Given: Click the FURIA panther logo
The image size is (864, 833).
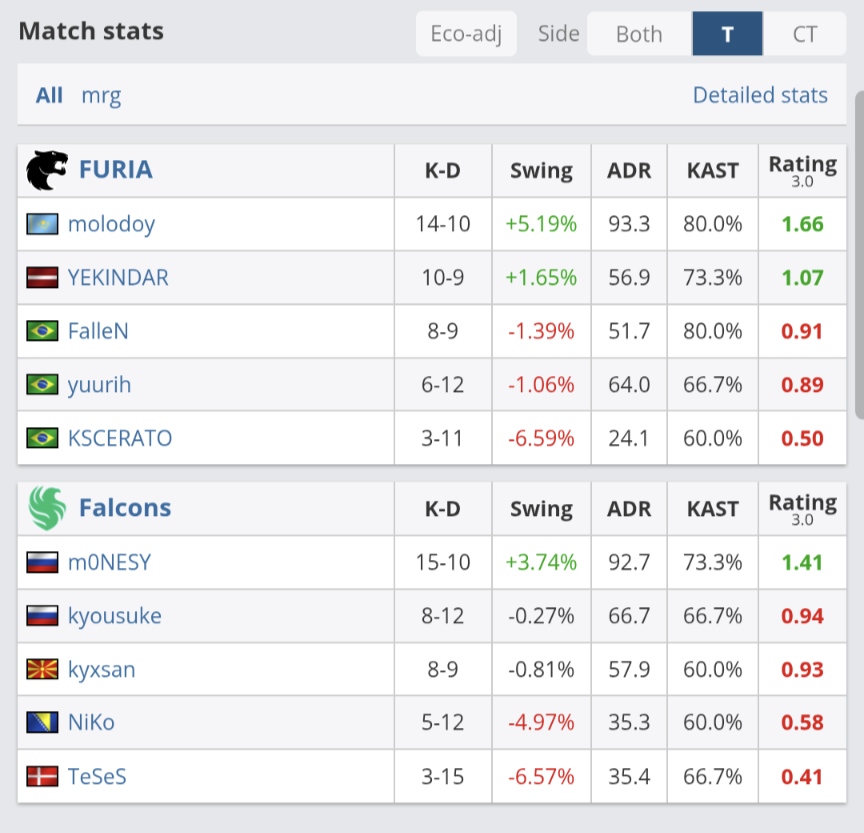Looking at the screenshot, I should click(47, 170).
